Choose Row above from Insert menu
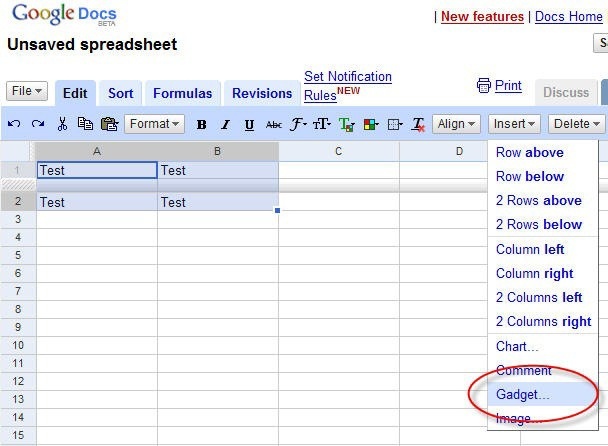The height and width of the screenshot is (446, 608). coord(542,152)
